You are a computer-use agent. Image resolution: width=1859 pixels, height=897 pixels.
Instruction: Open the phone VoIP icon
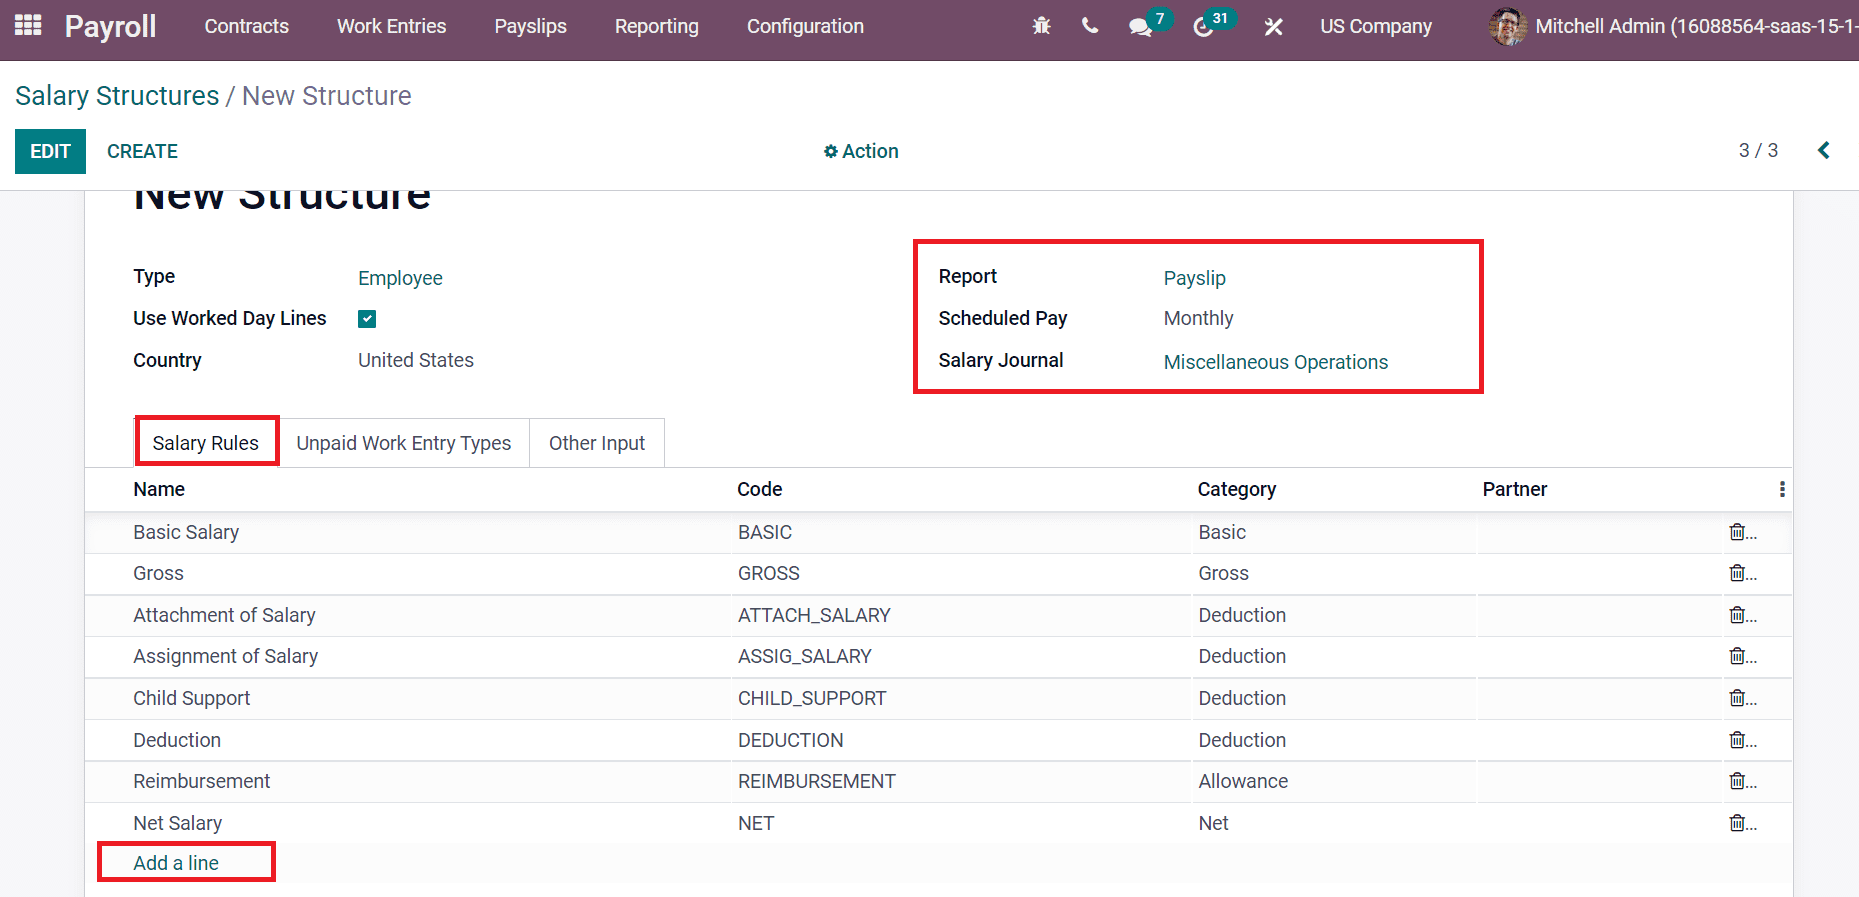pyautogui.click(x=1090, y=26)
